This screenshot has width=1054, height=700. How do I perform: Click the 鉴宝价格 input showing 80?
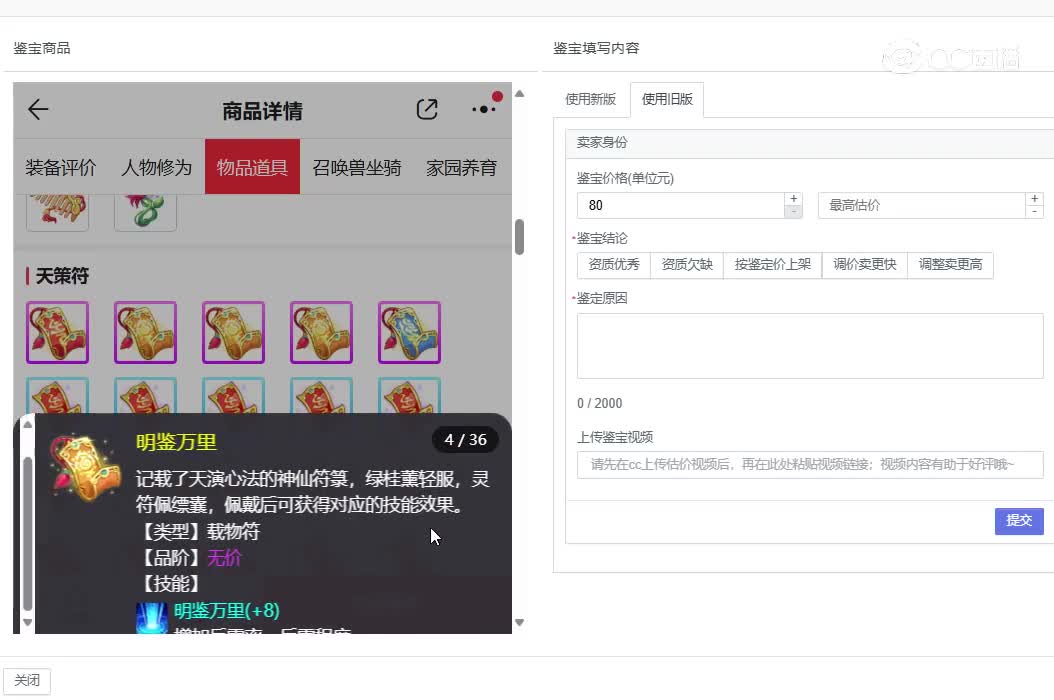point(680,205)
